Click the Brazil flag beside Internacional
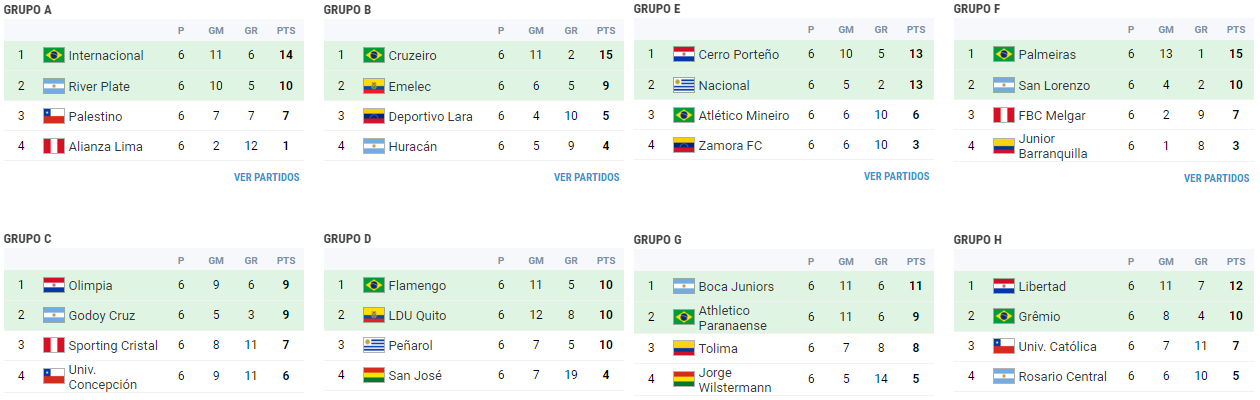Viewport: 1260px width, 400px height. click(x=54, y=55)
